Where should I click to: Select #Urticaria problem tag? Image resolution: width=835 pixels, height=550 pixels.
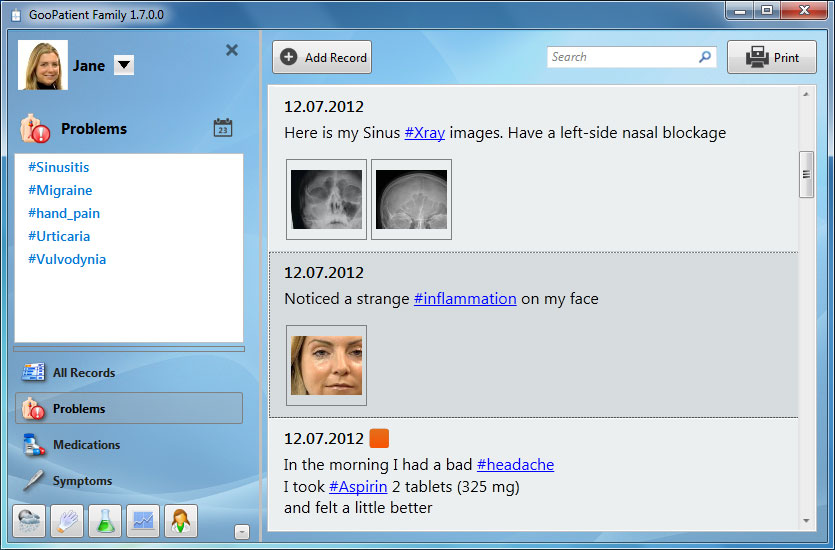pos(59,236)
